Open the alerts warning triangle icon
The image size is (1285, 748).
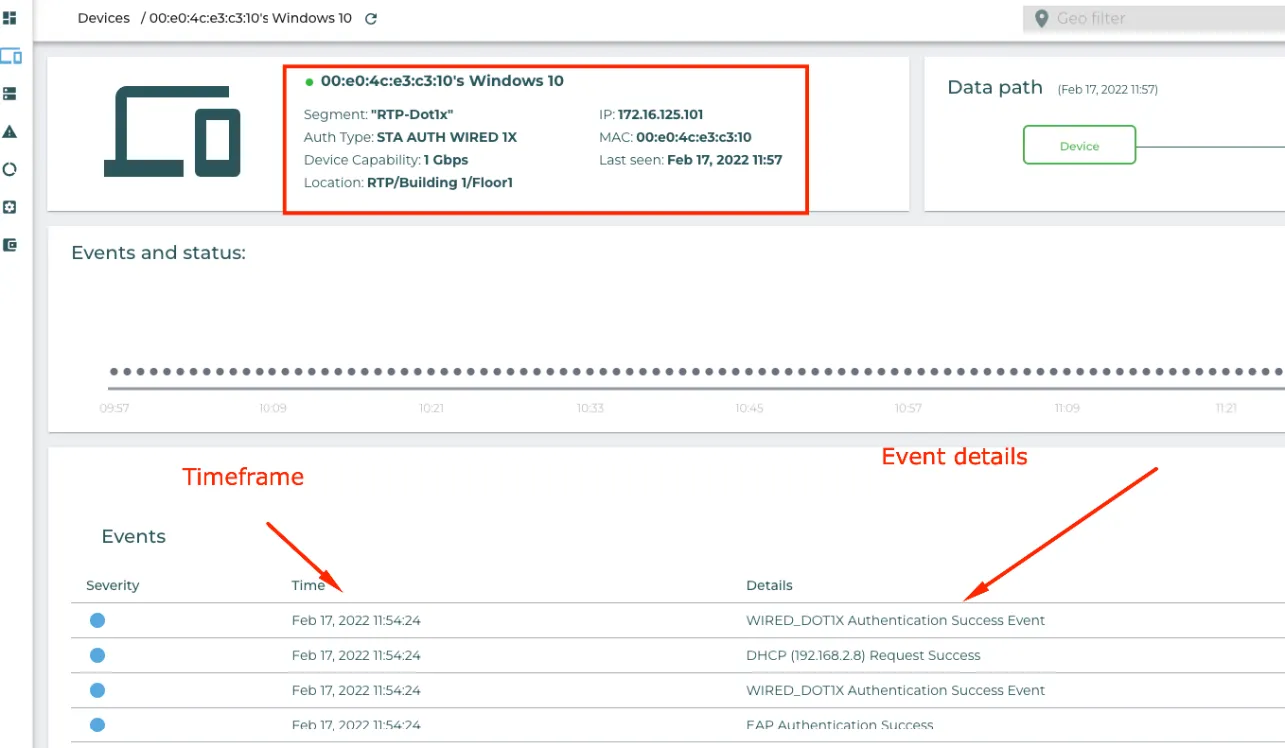[10, 132]
